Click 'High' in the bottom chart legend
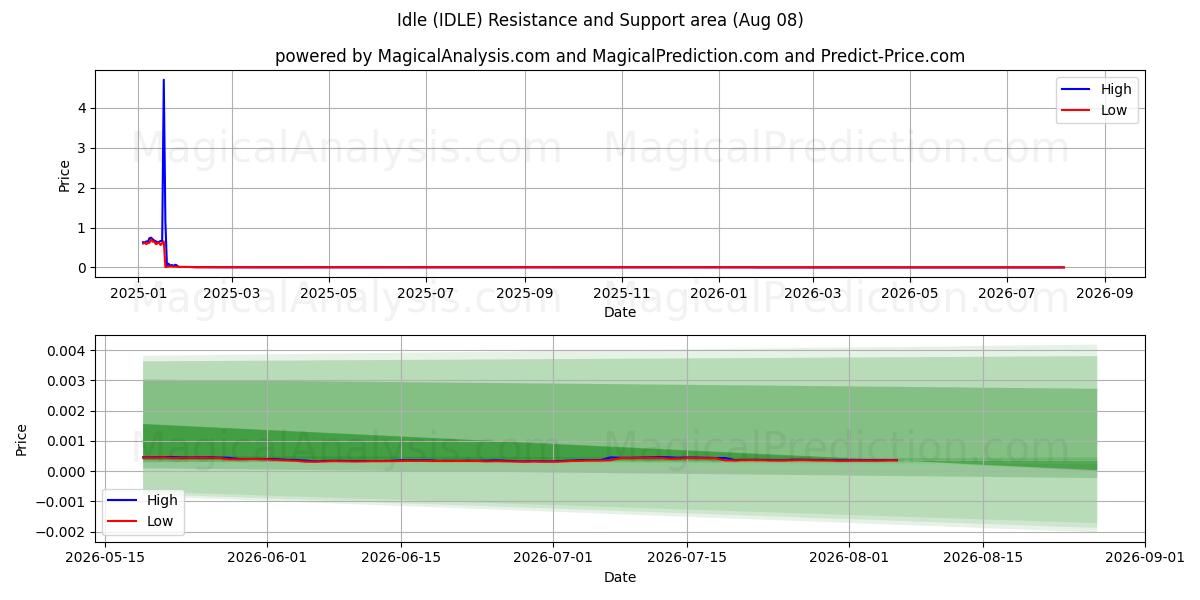Screen dimensions: 1200x600 click(x=162, y=500)
